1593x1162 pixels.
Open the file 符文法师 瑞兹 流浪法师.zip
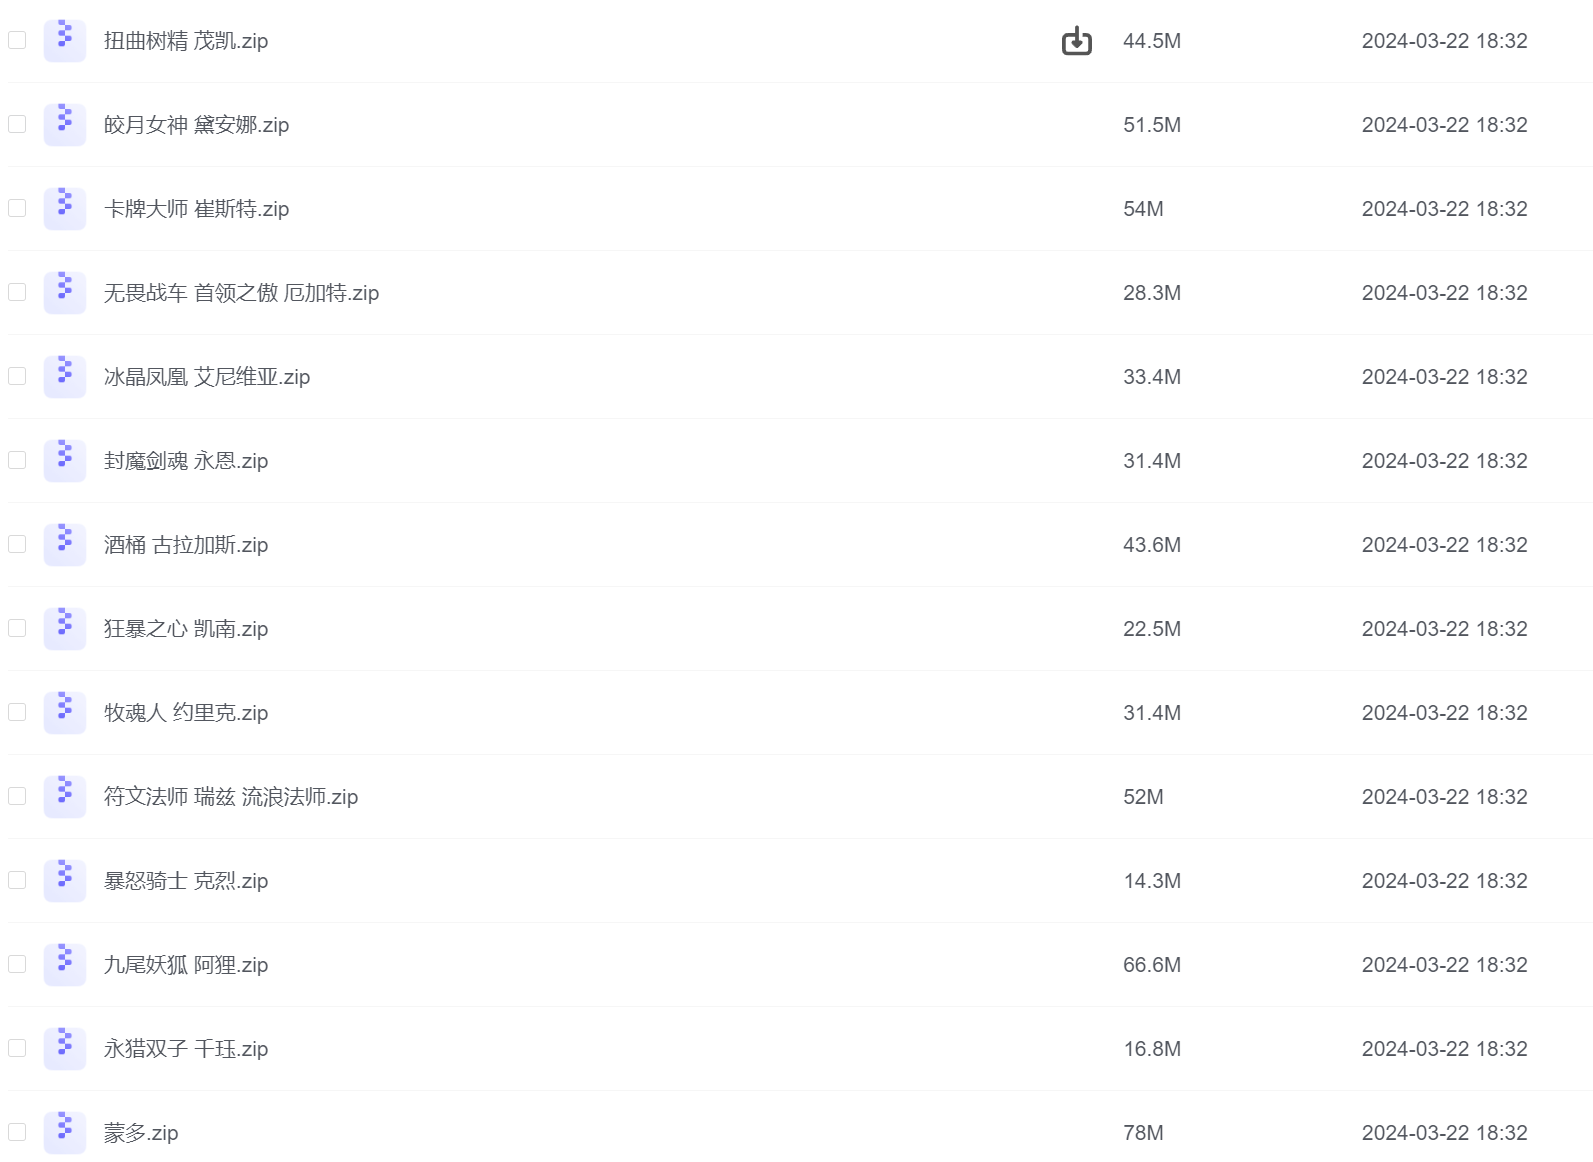coord(231,797)
